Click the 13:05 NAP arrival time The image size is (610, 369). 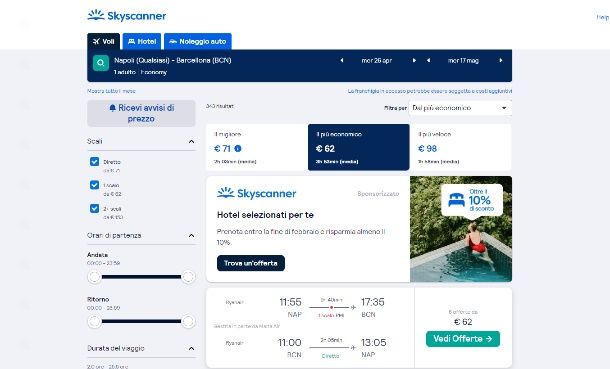point(373,343)
